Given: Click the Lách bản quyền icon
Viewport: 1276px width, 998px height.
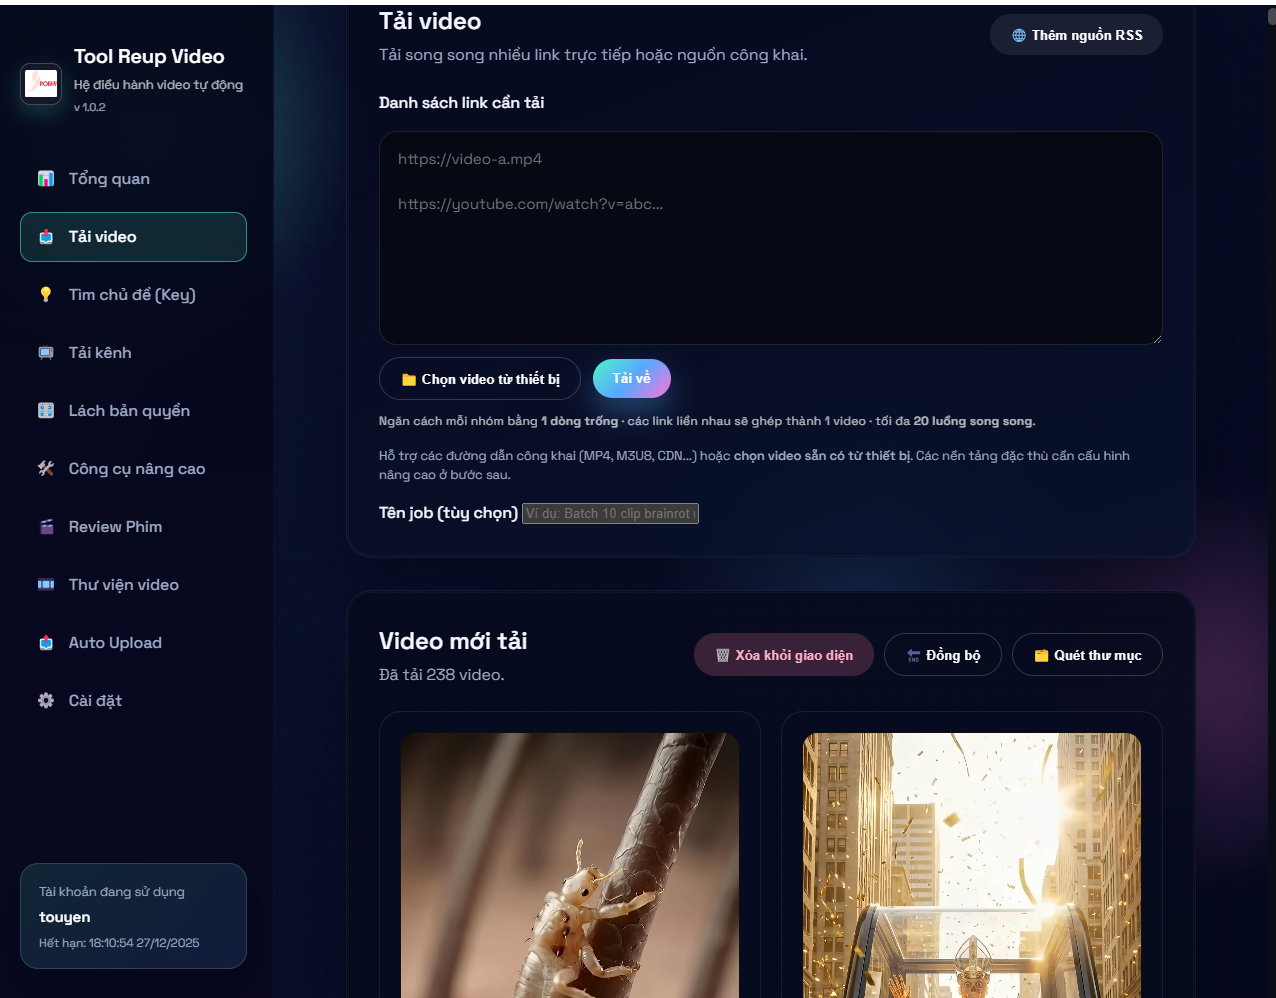Looking at the screenshot, I should [46, 411].
